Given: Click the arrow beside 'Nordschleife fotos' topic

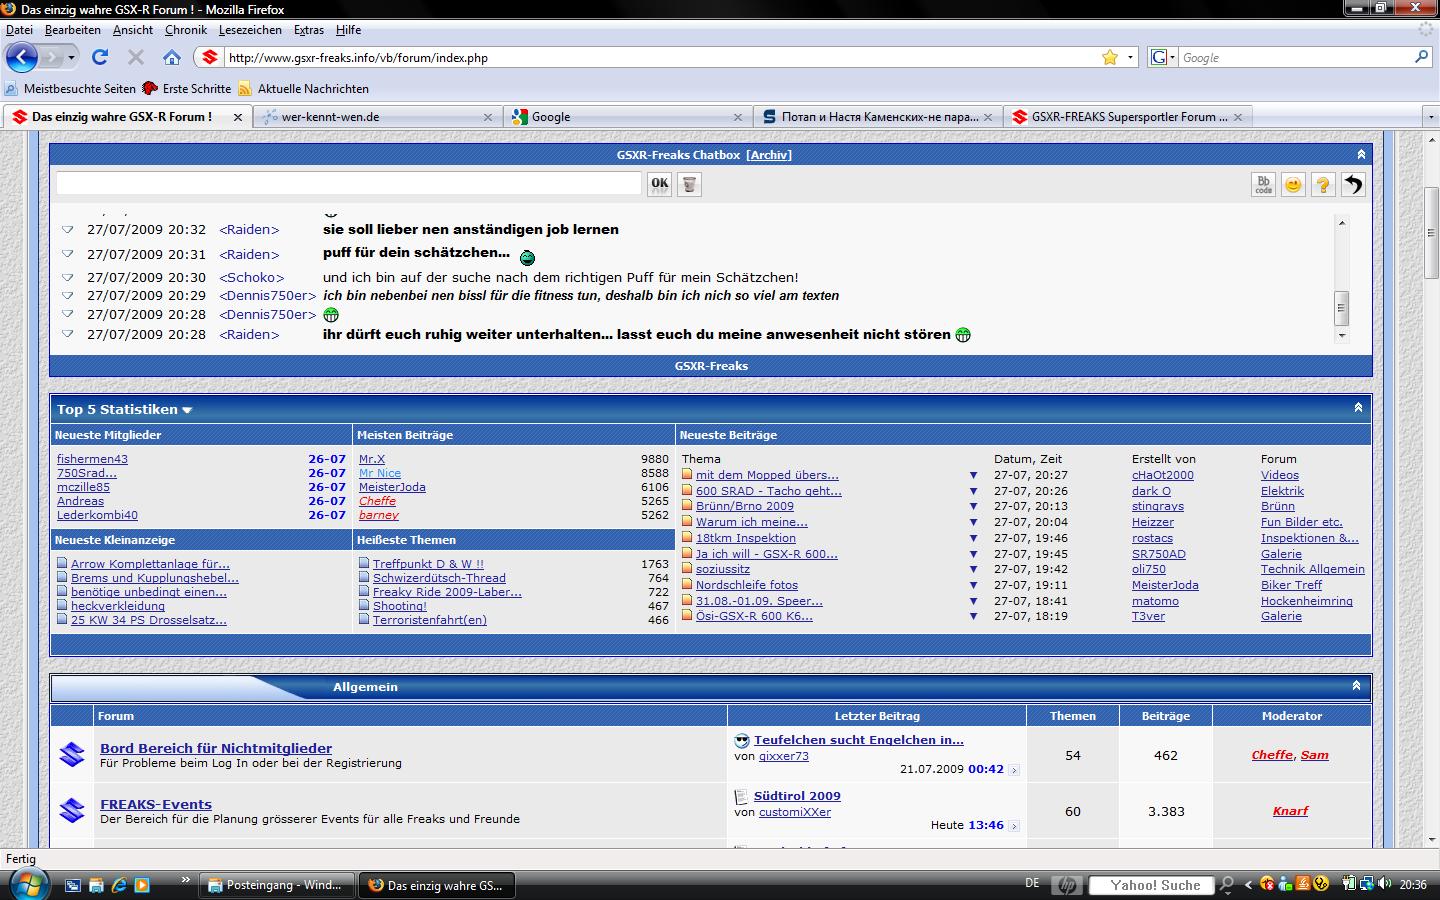Looking at the screenshot, I should 973,585.
